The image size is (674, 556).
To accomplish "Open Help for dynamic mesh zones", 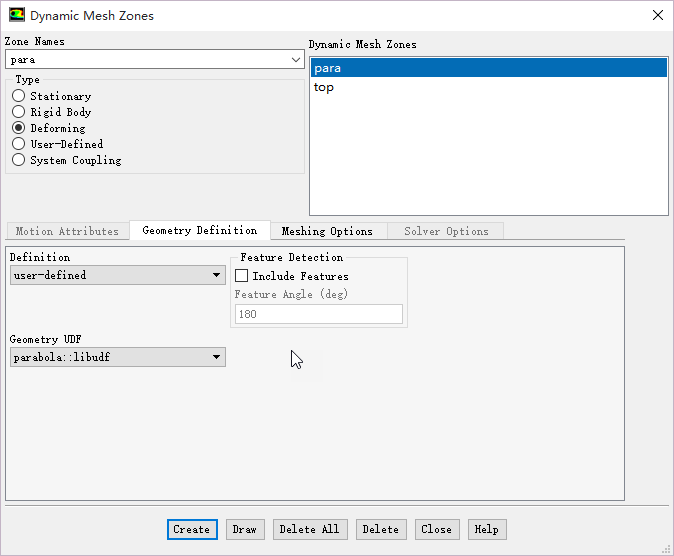I will point(486,529).
